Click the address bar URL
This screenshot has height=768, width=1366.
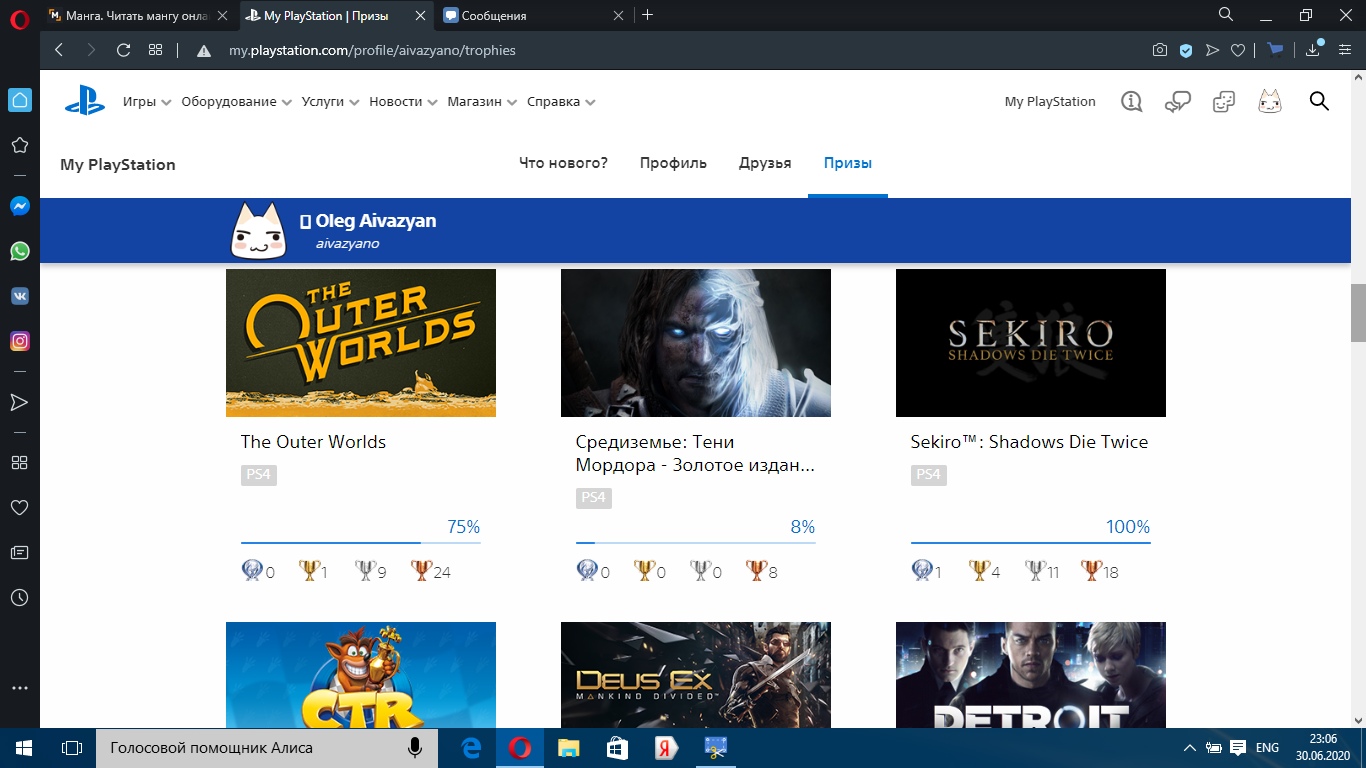pyautogui.click(x=372, y=50)
